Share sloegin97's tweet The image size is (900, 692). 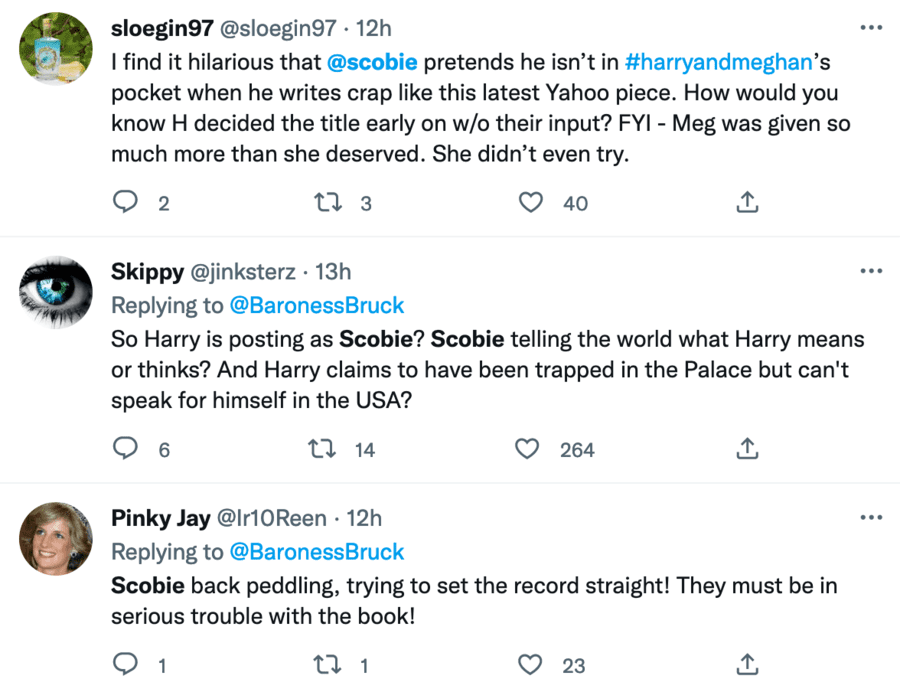[746, 203]
